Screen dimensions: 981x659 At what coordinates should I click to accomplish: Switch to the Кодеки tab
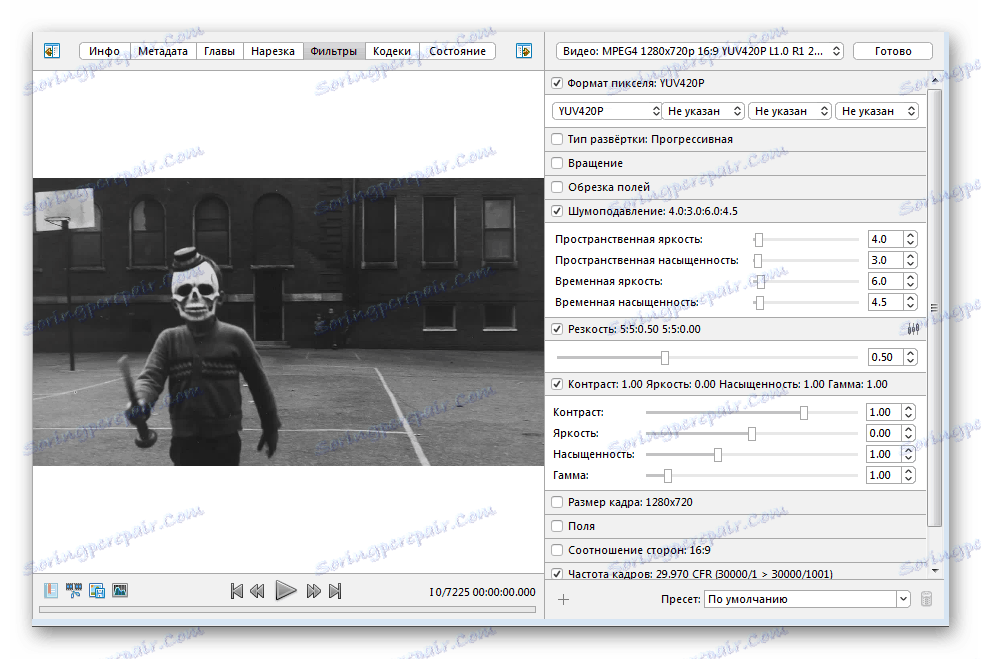tap(393, 51)
